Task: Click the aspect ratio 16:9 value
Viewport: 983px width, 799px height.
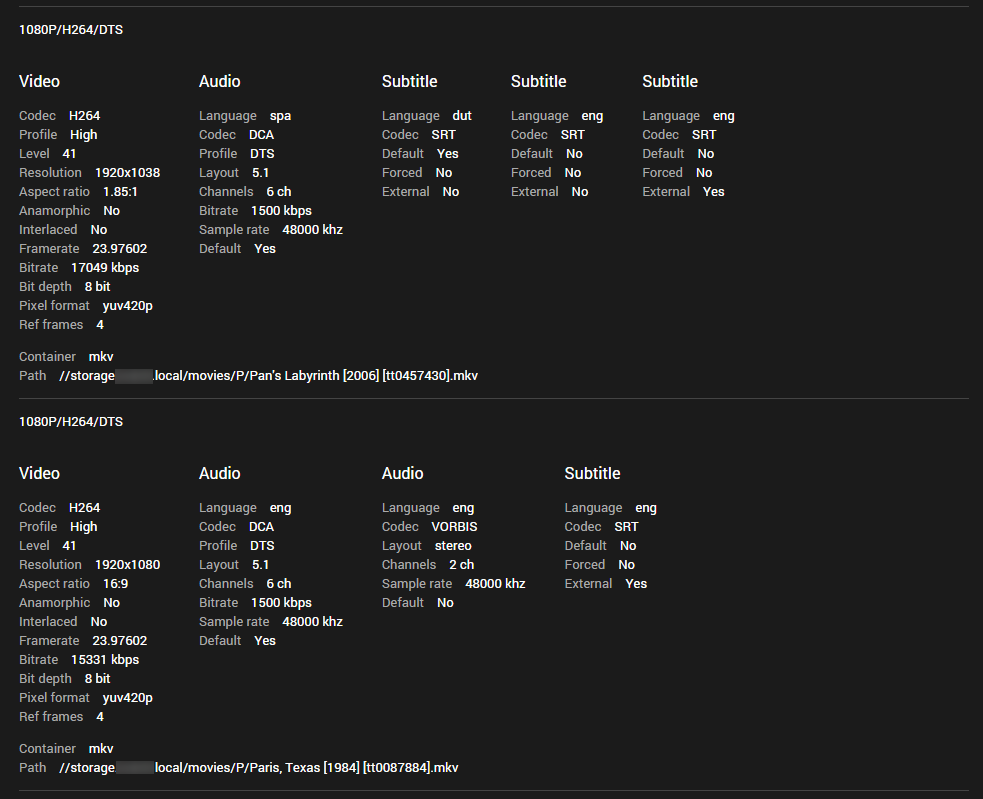Action: tap(115, 583)
